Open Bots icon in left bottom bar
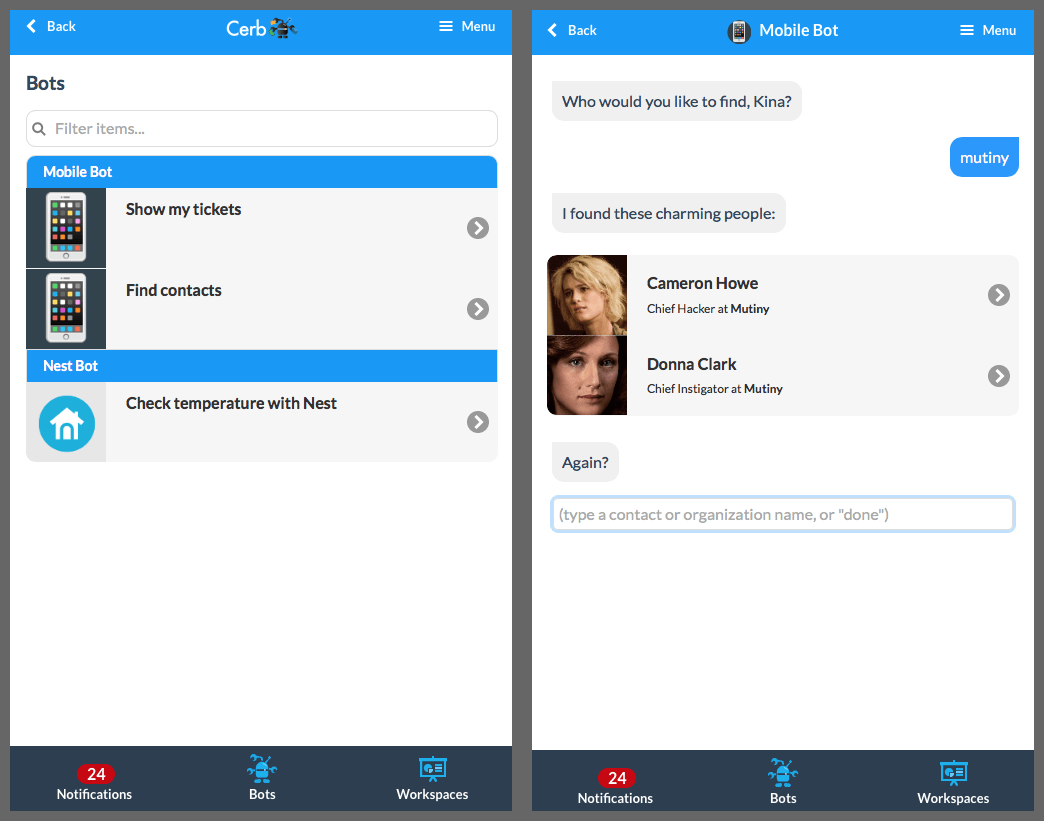1044x821 pixels. (262, 768)
